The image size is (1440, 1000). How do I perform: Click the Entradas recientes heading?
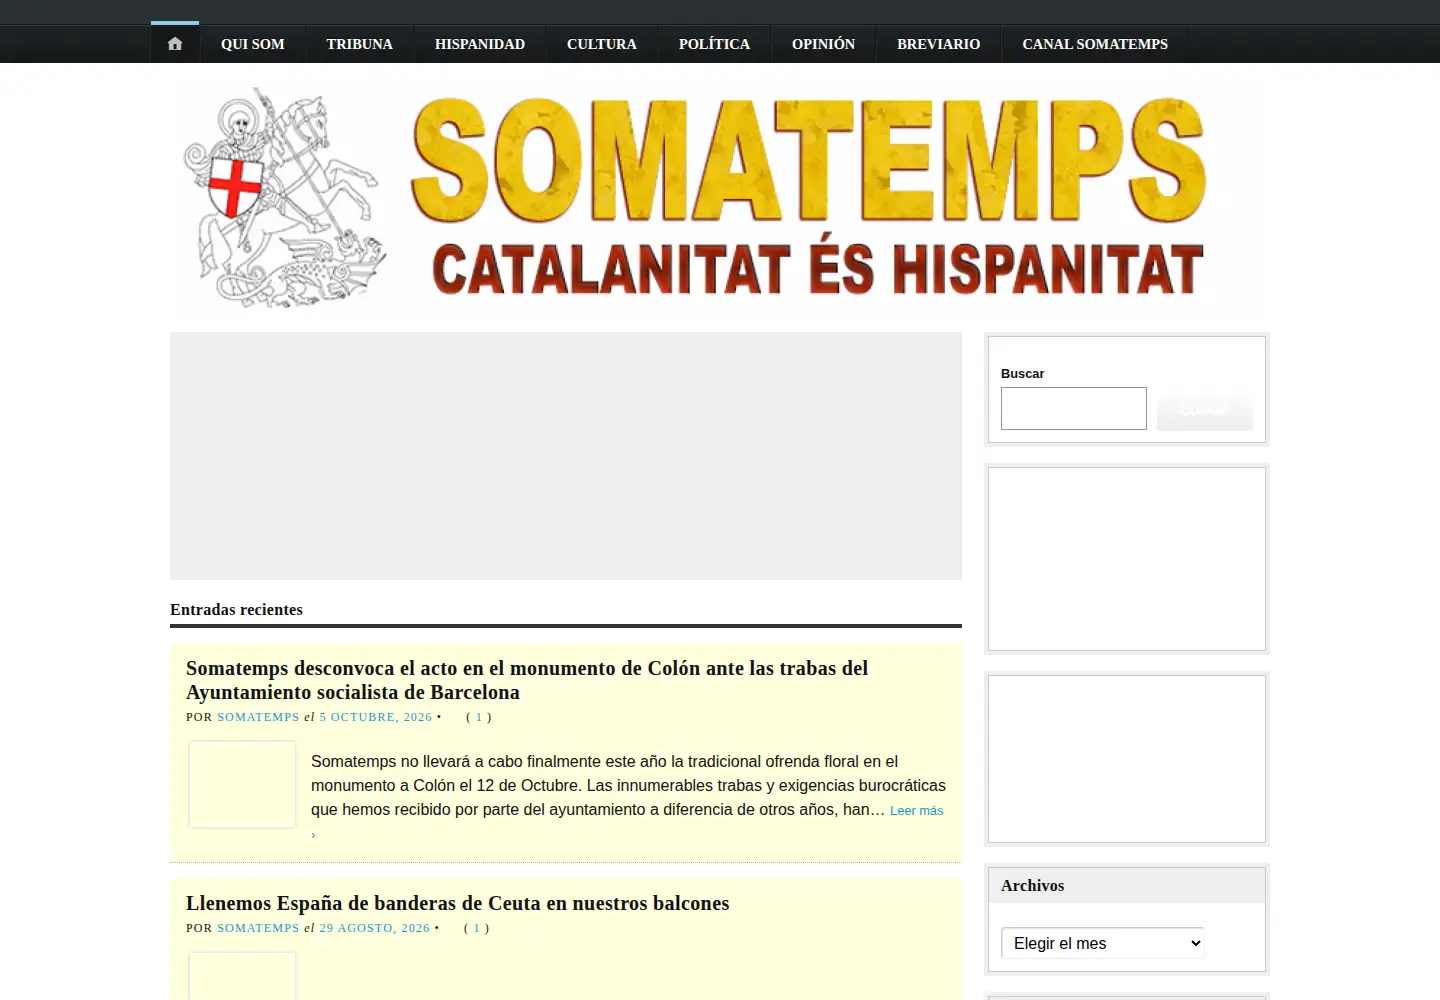[236, 609]
